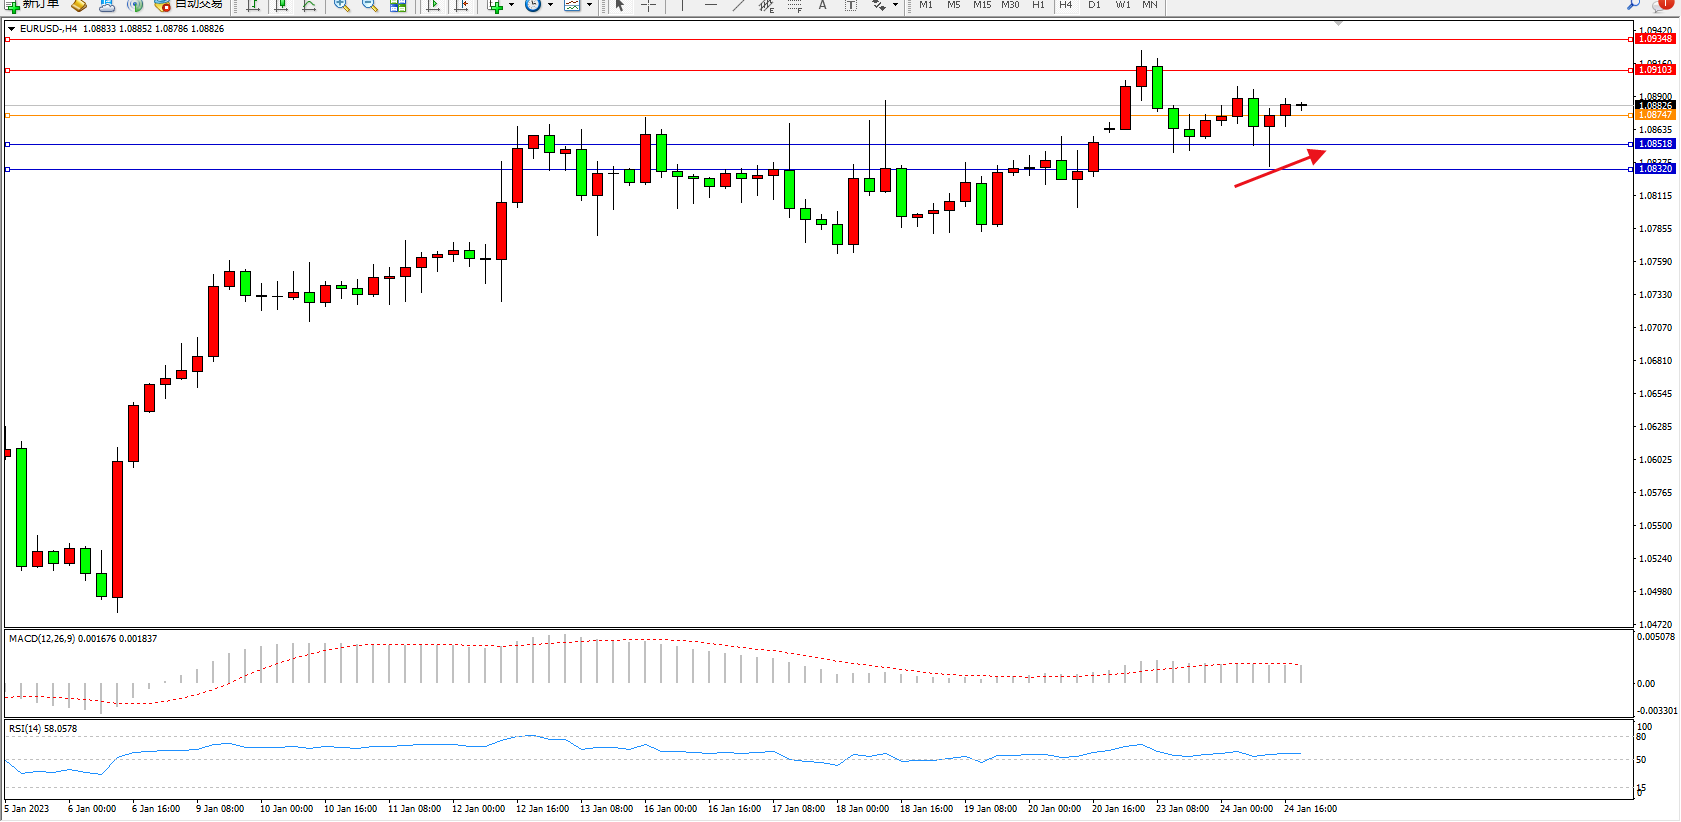Toggle the chart auto-scroll button
Screen dimensions: 1681x822
(x=433, y=5)
